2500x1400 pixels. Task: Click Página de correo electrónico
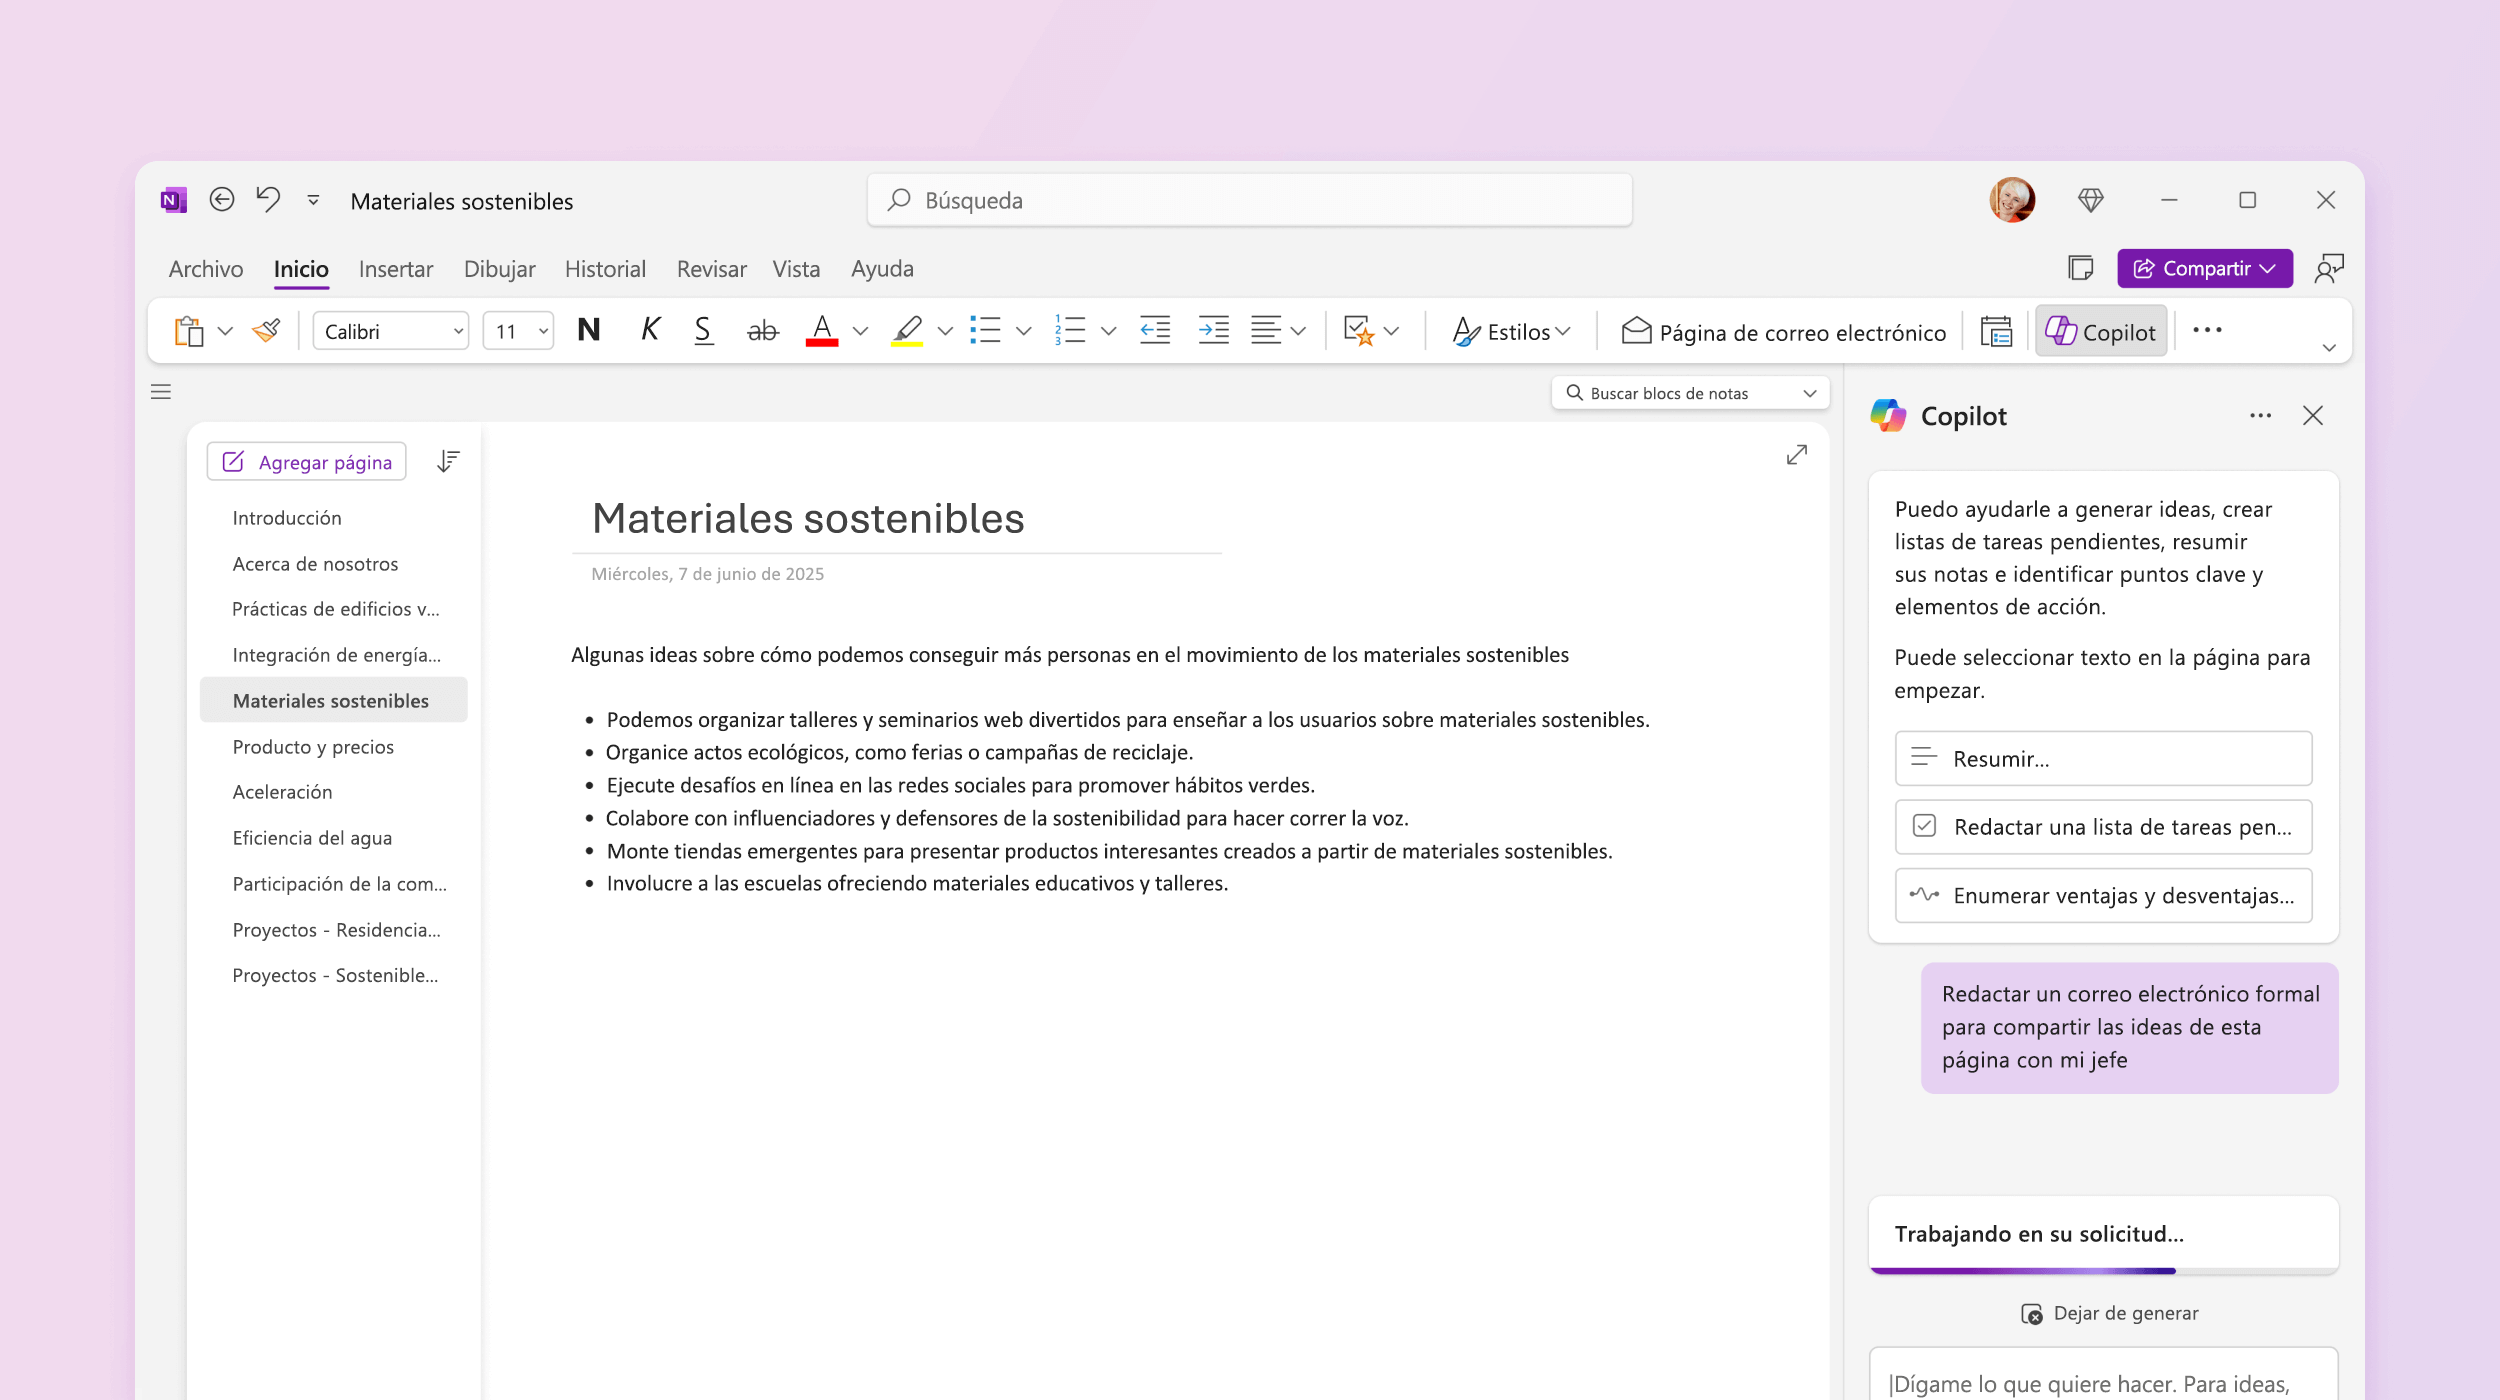1783,331
